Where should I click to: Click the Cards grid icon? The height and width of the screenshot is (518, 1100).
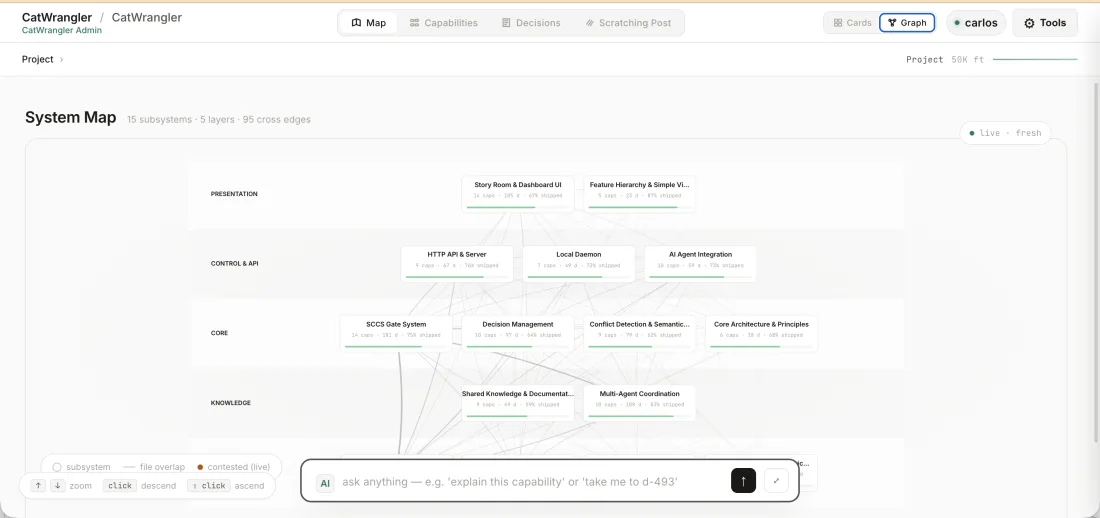pos(838,22)
